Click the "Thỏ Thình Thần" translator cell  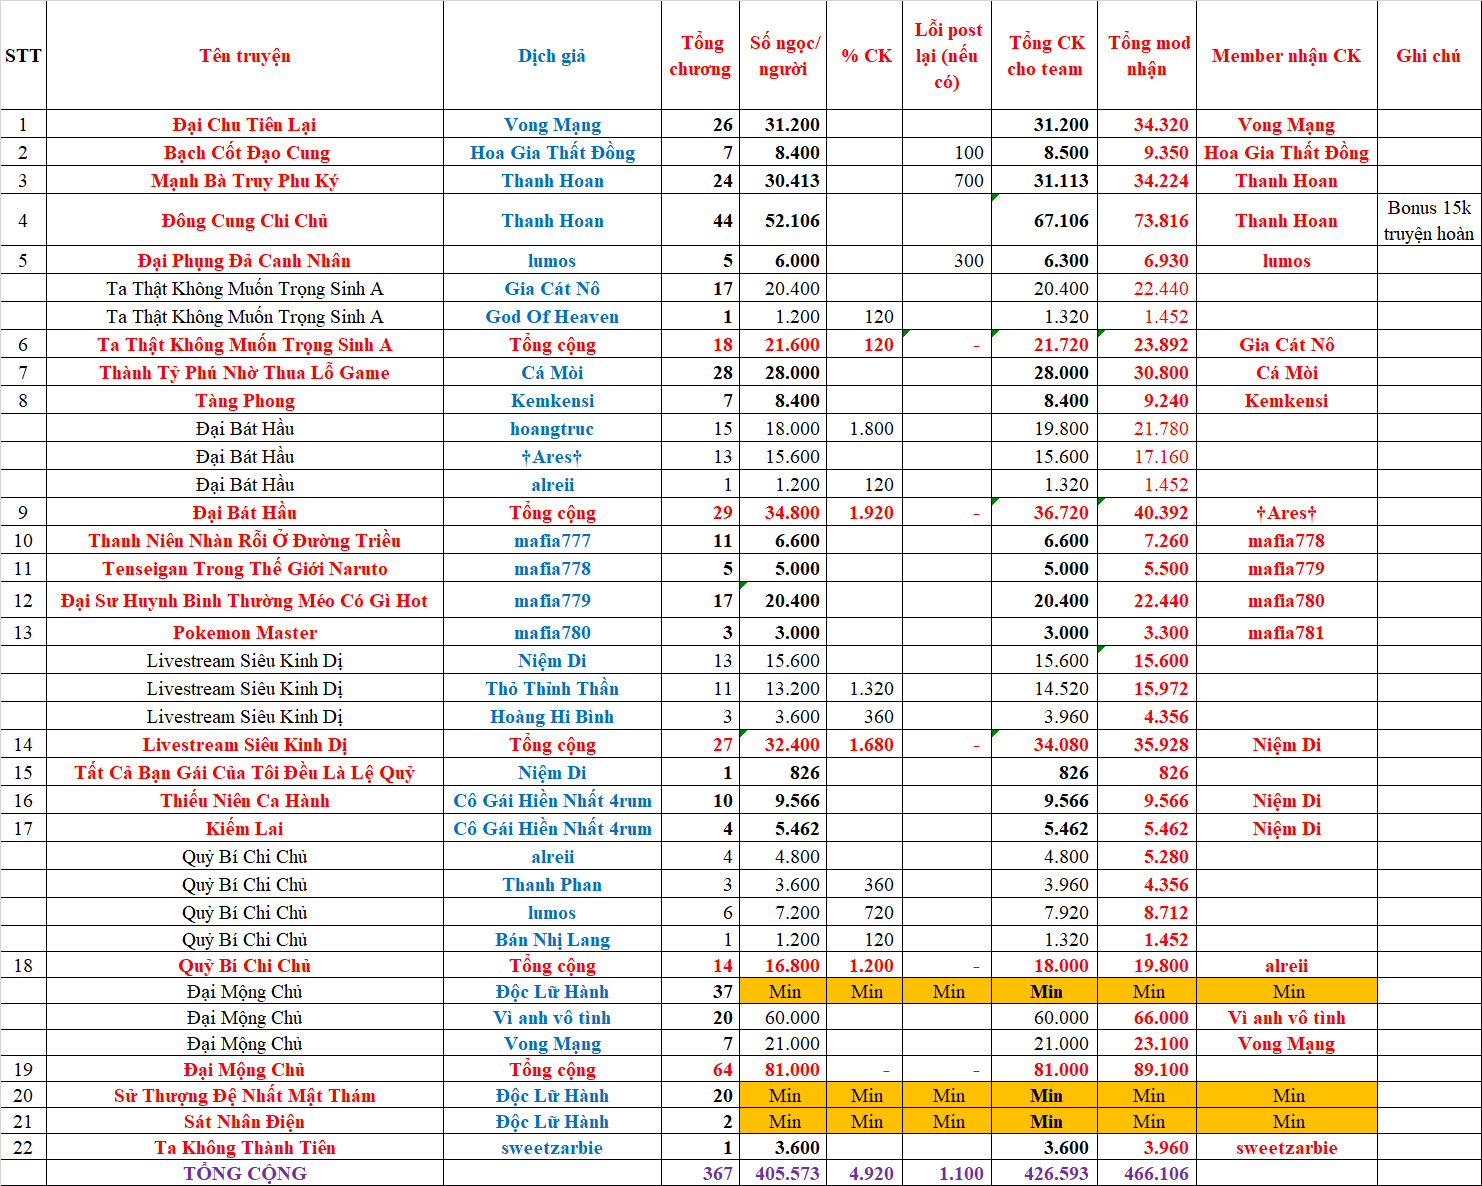552,689
